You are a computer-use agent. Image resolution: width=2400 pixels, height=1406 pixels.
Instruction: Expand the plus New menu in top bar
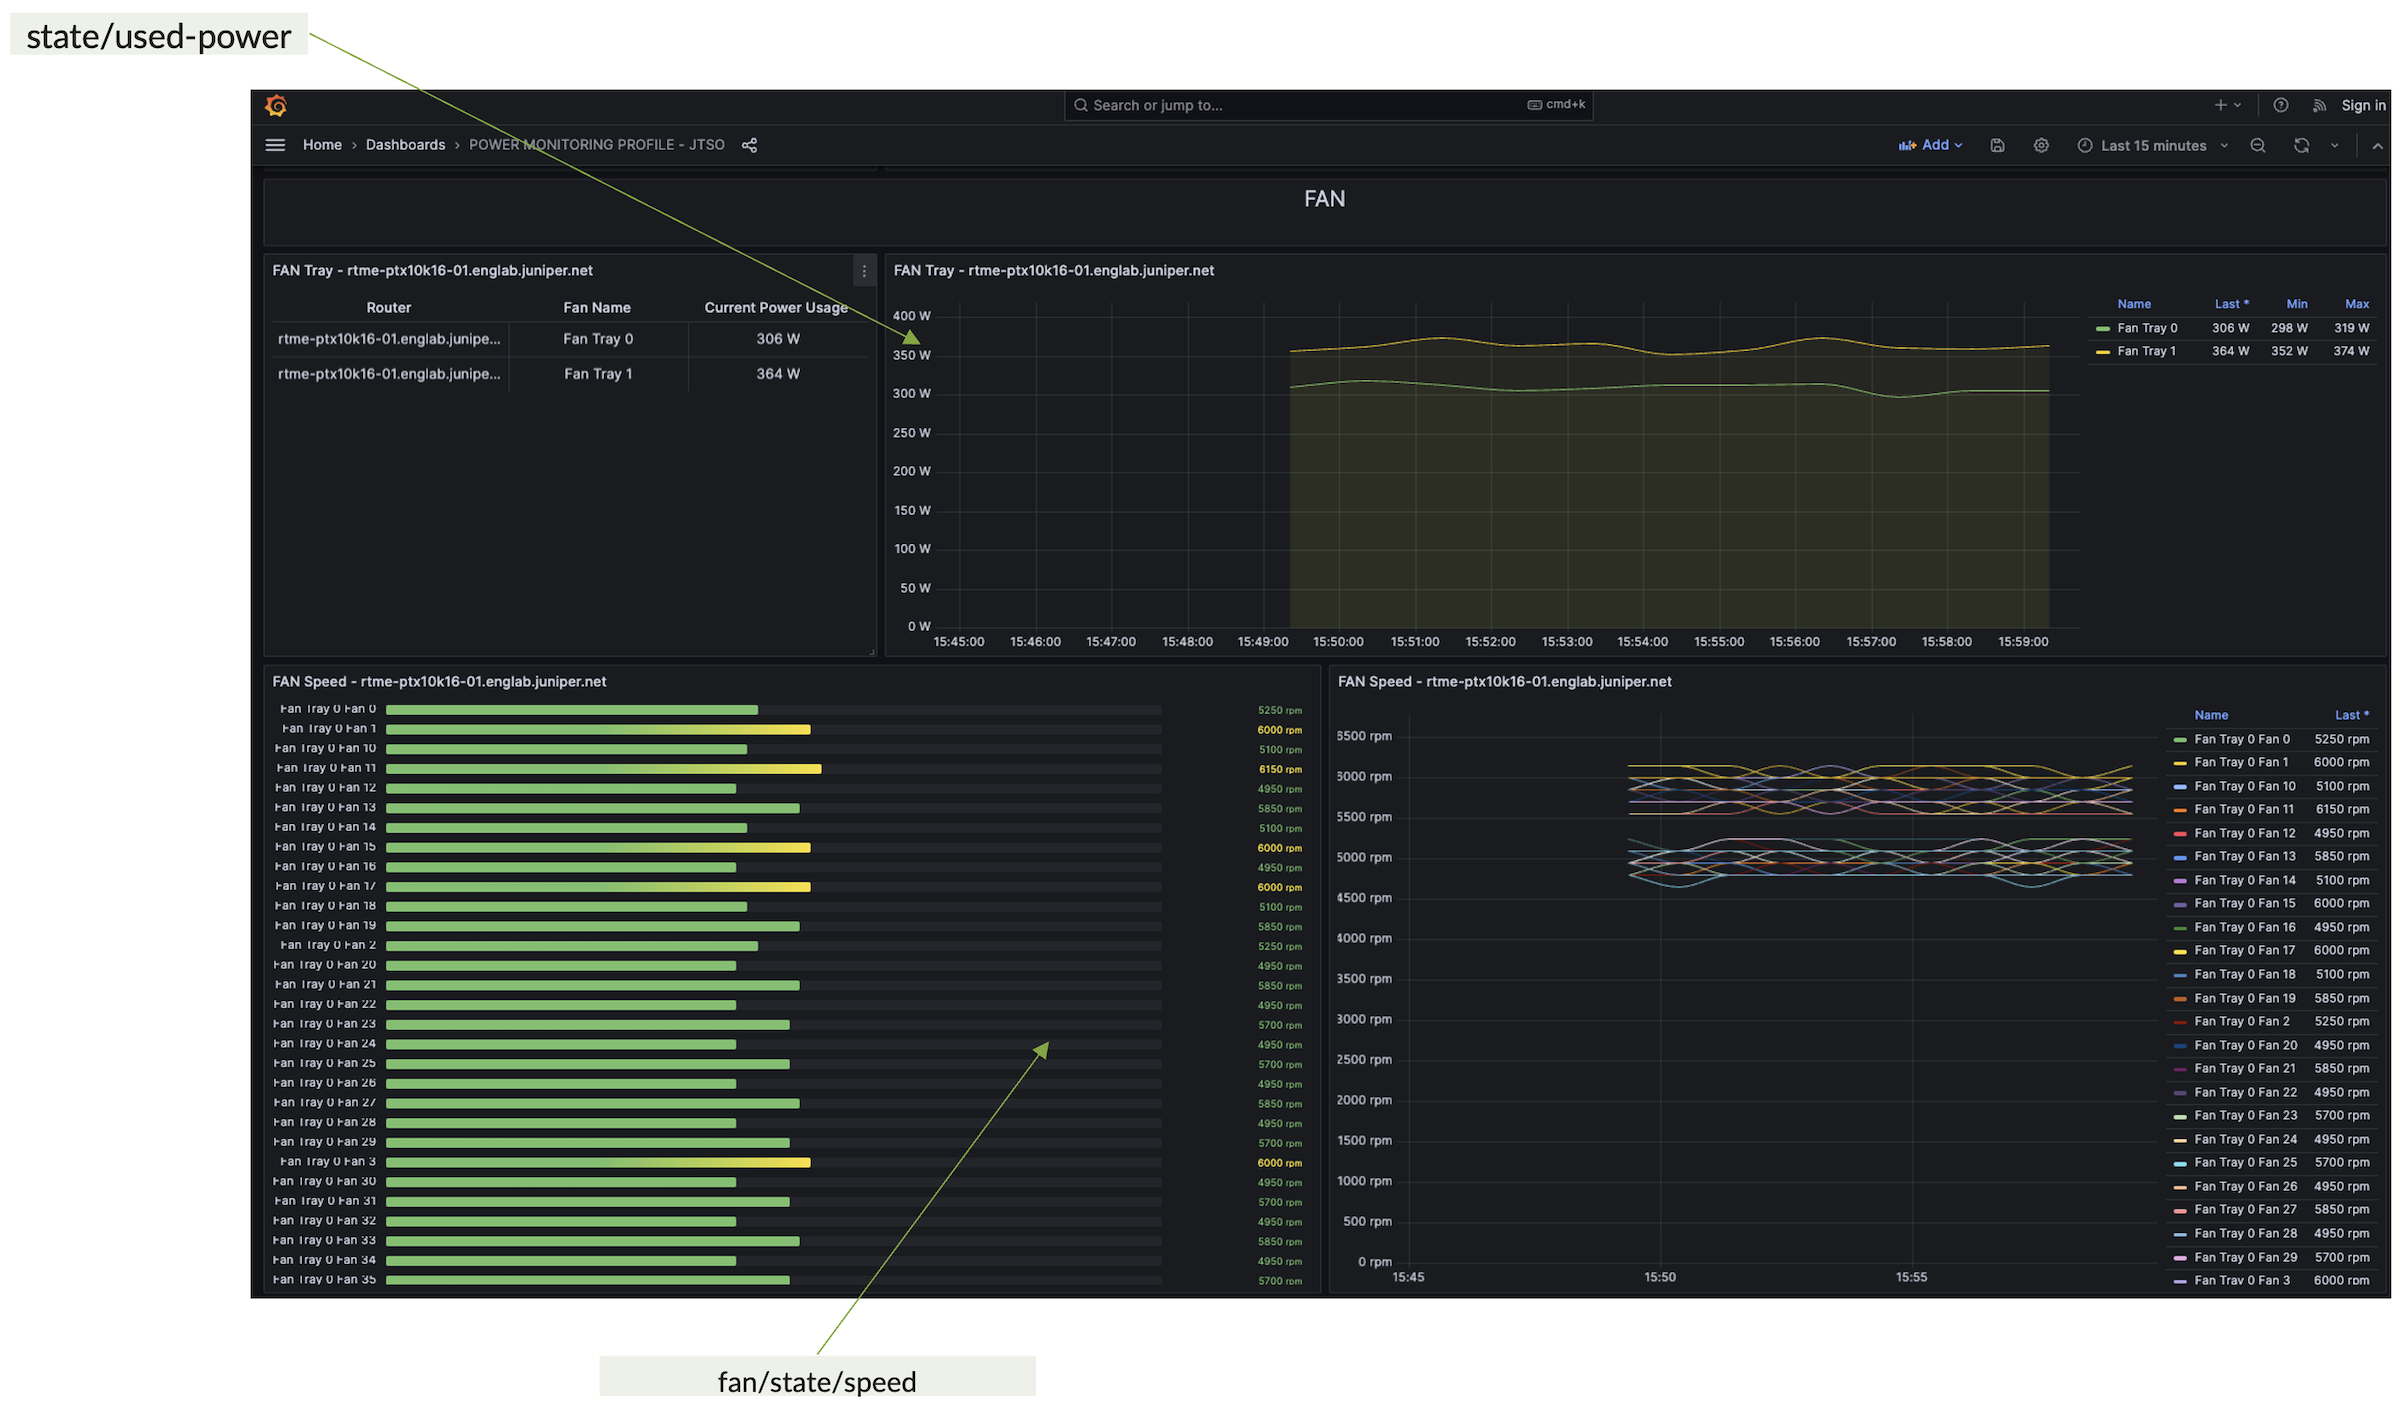(x=2227, y=105)
